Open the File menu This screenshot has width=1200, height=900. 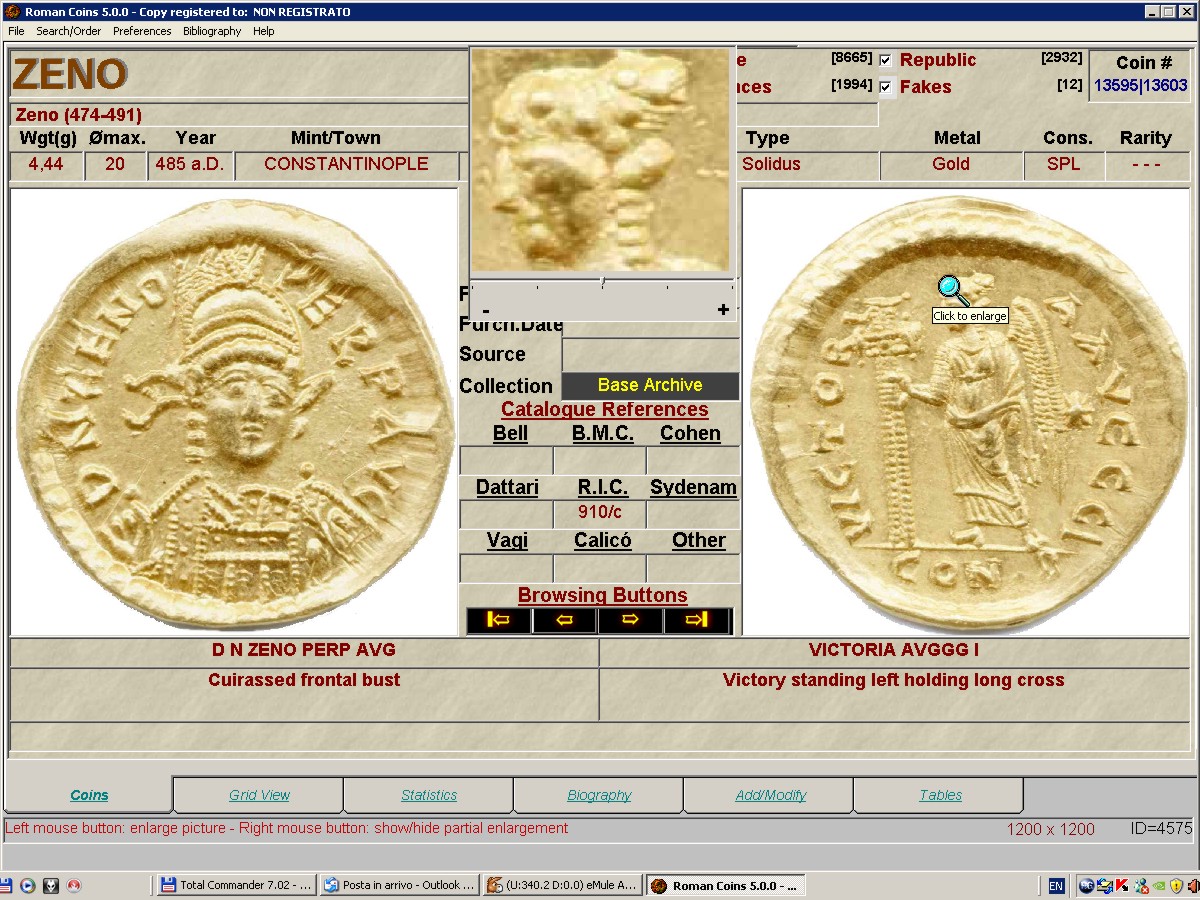16,31
